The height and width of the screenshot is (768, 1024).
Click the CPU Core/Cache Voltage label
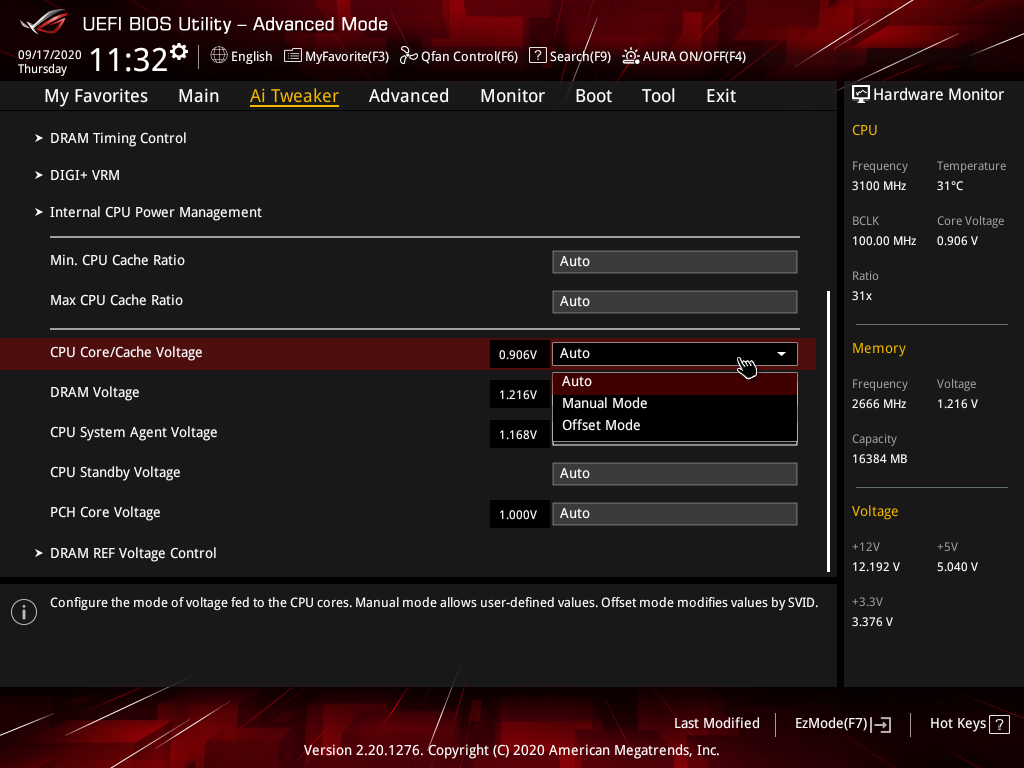[x=126, y=353]
